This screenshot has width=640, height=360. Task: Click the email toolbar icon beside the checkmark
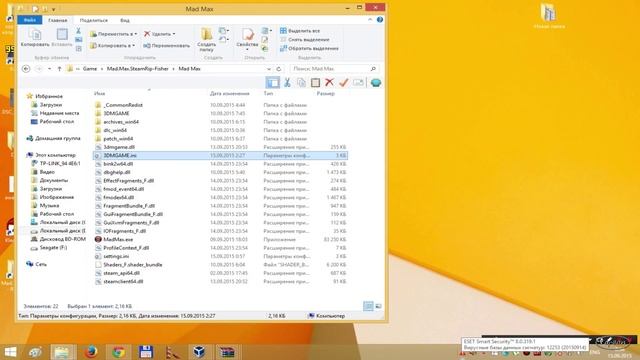(x=358, y=82)
